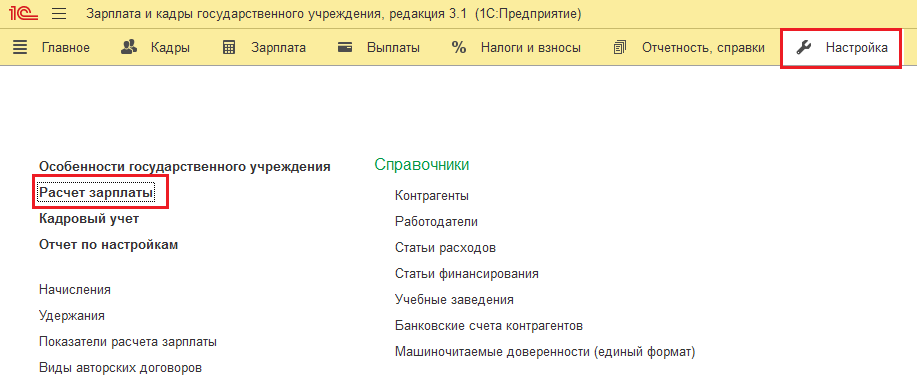Open Расчет зарплаты settings
The image size is (917, 376).
pyautogui.click(x=96, y=192)
